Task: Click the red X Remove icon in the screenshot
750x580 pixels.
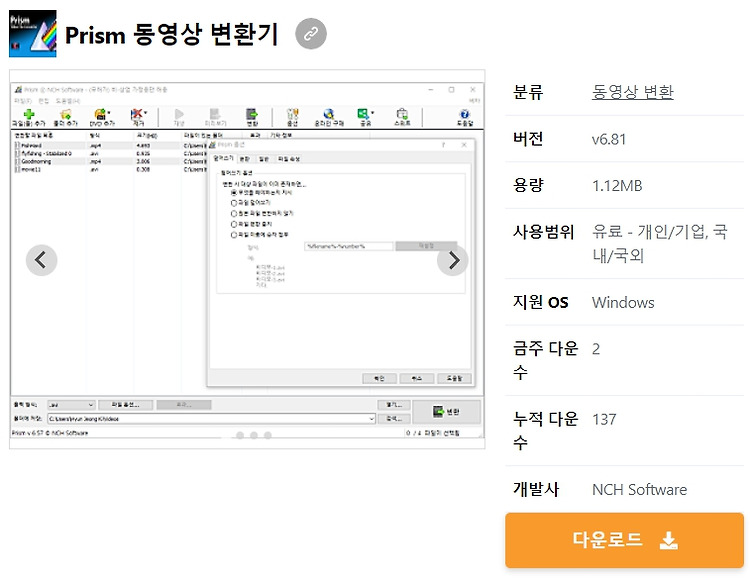Action: [x=137, y=114]
